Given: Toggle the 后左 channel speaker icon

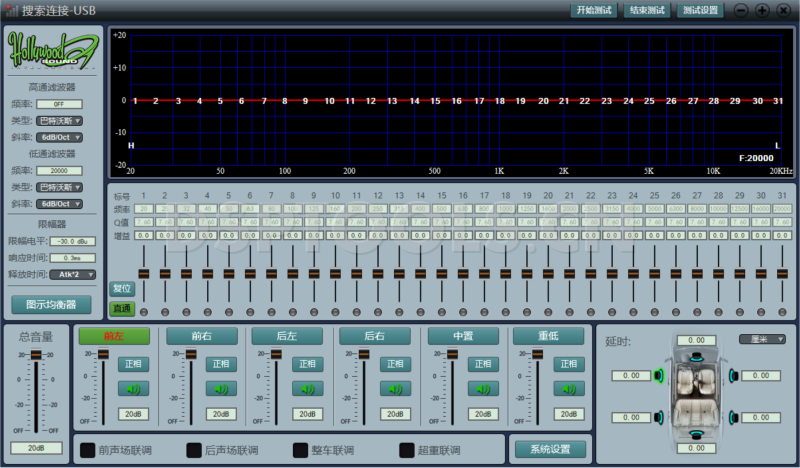Looking at the screenshot, I should (307, 389).
